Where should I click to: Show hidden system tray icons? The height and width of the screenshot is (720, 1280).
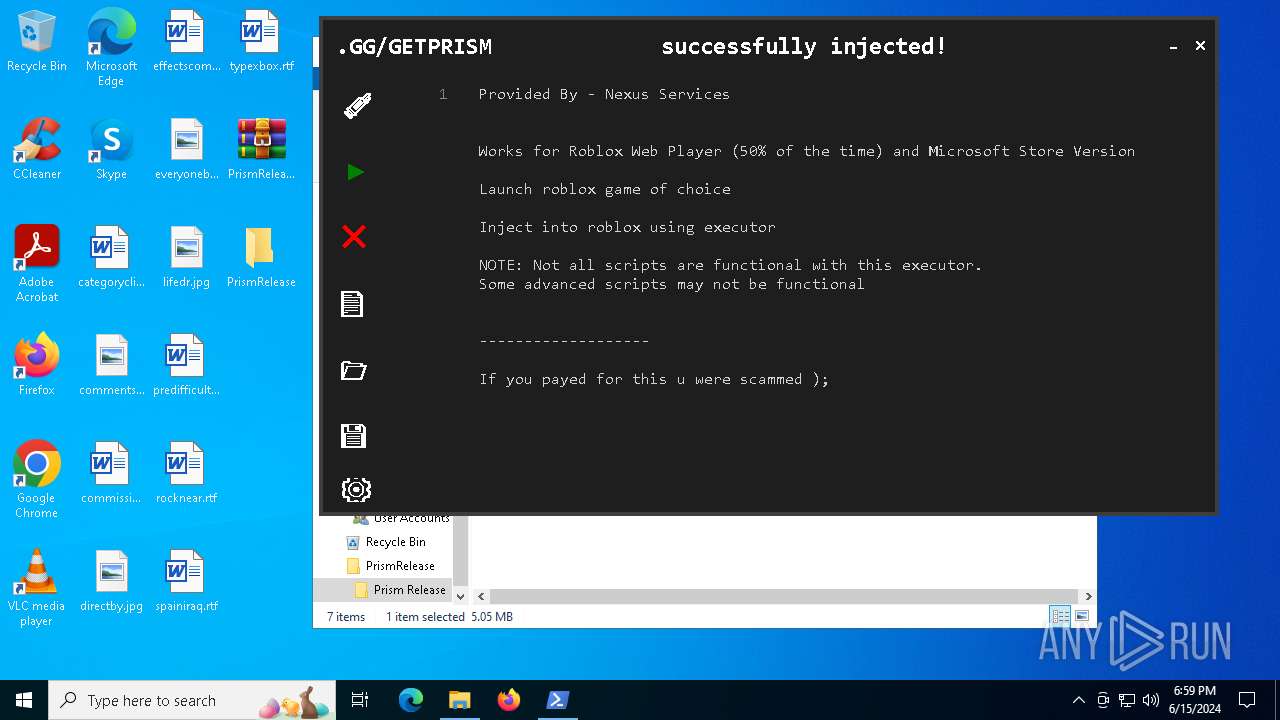pos(1078,700)
